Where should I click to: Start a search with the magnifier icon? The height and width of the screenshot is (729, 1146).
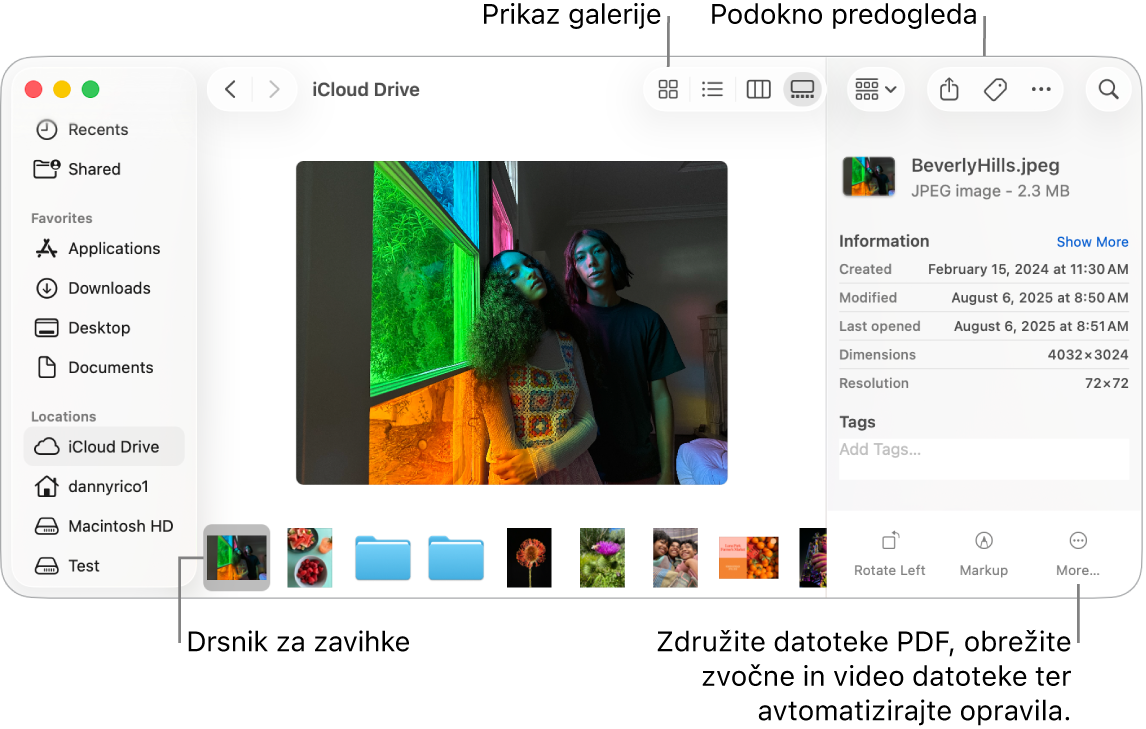point(1108,89)
